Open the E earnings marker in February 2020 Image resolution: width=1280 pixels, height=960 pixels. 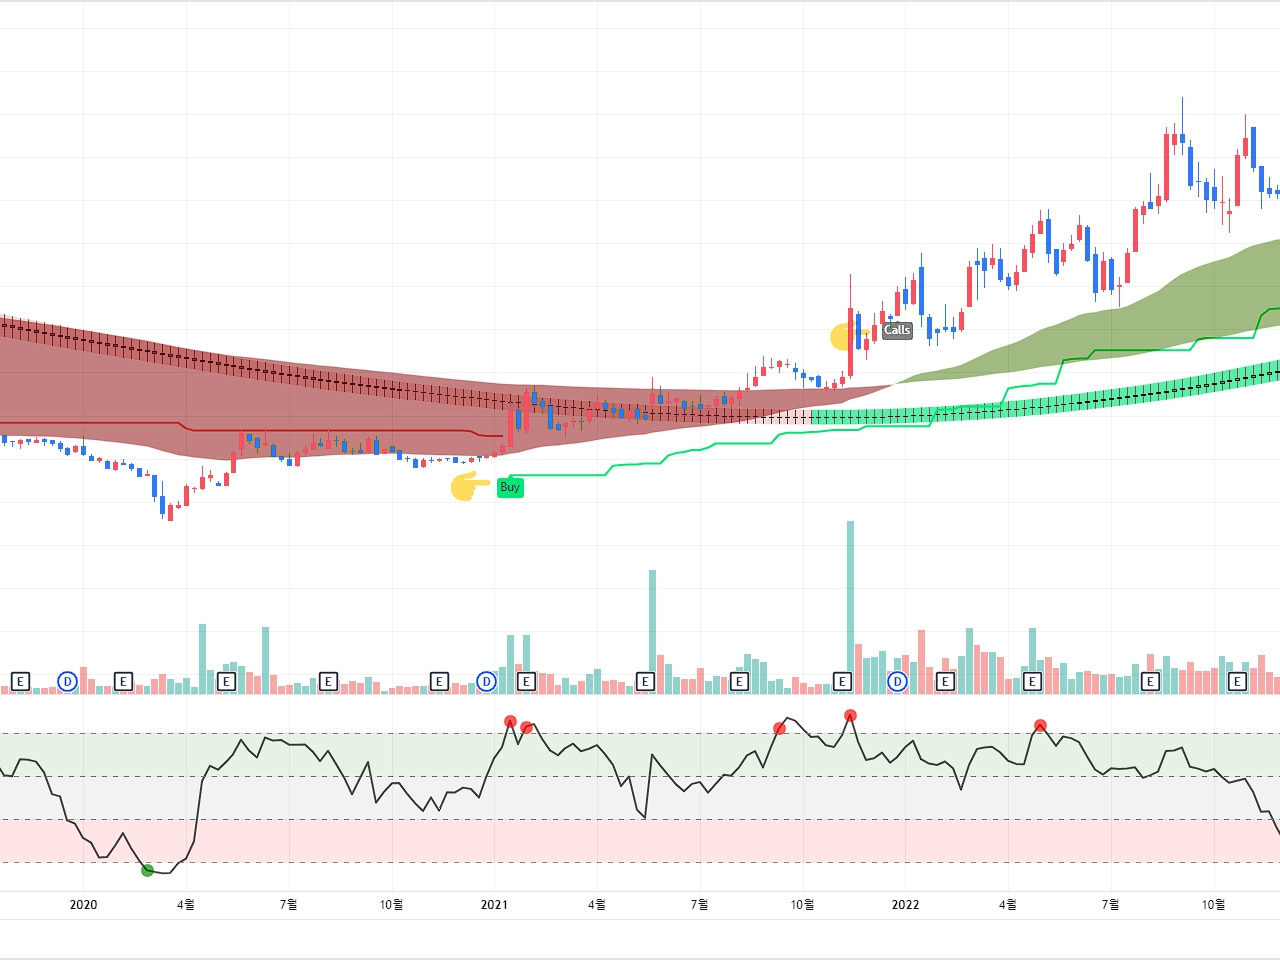[123, 682]
